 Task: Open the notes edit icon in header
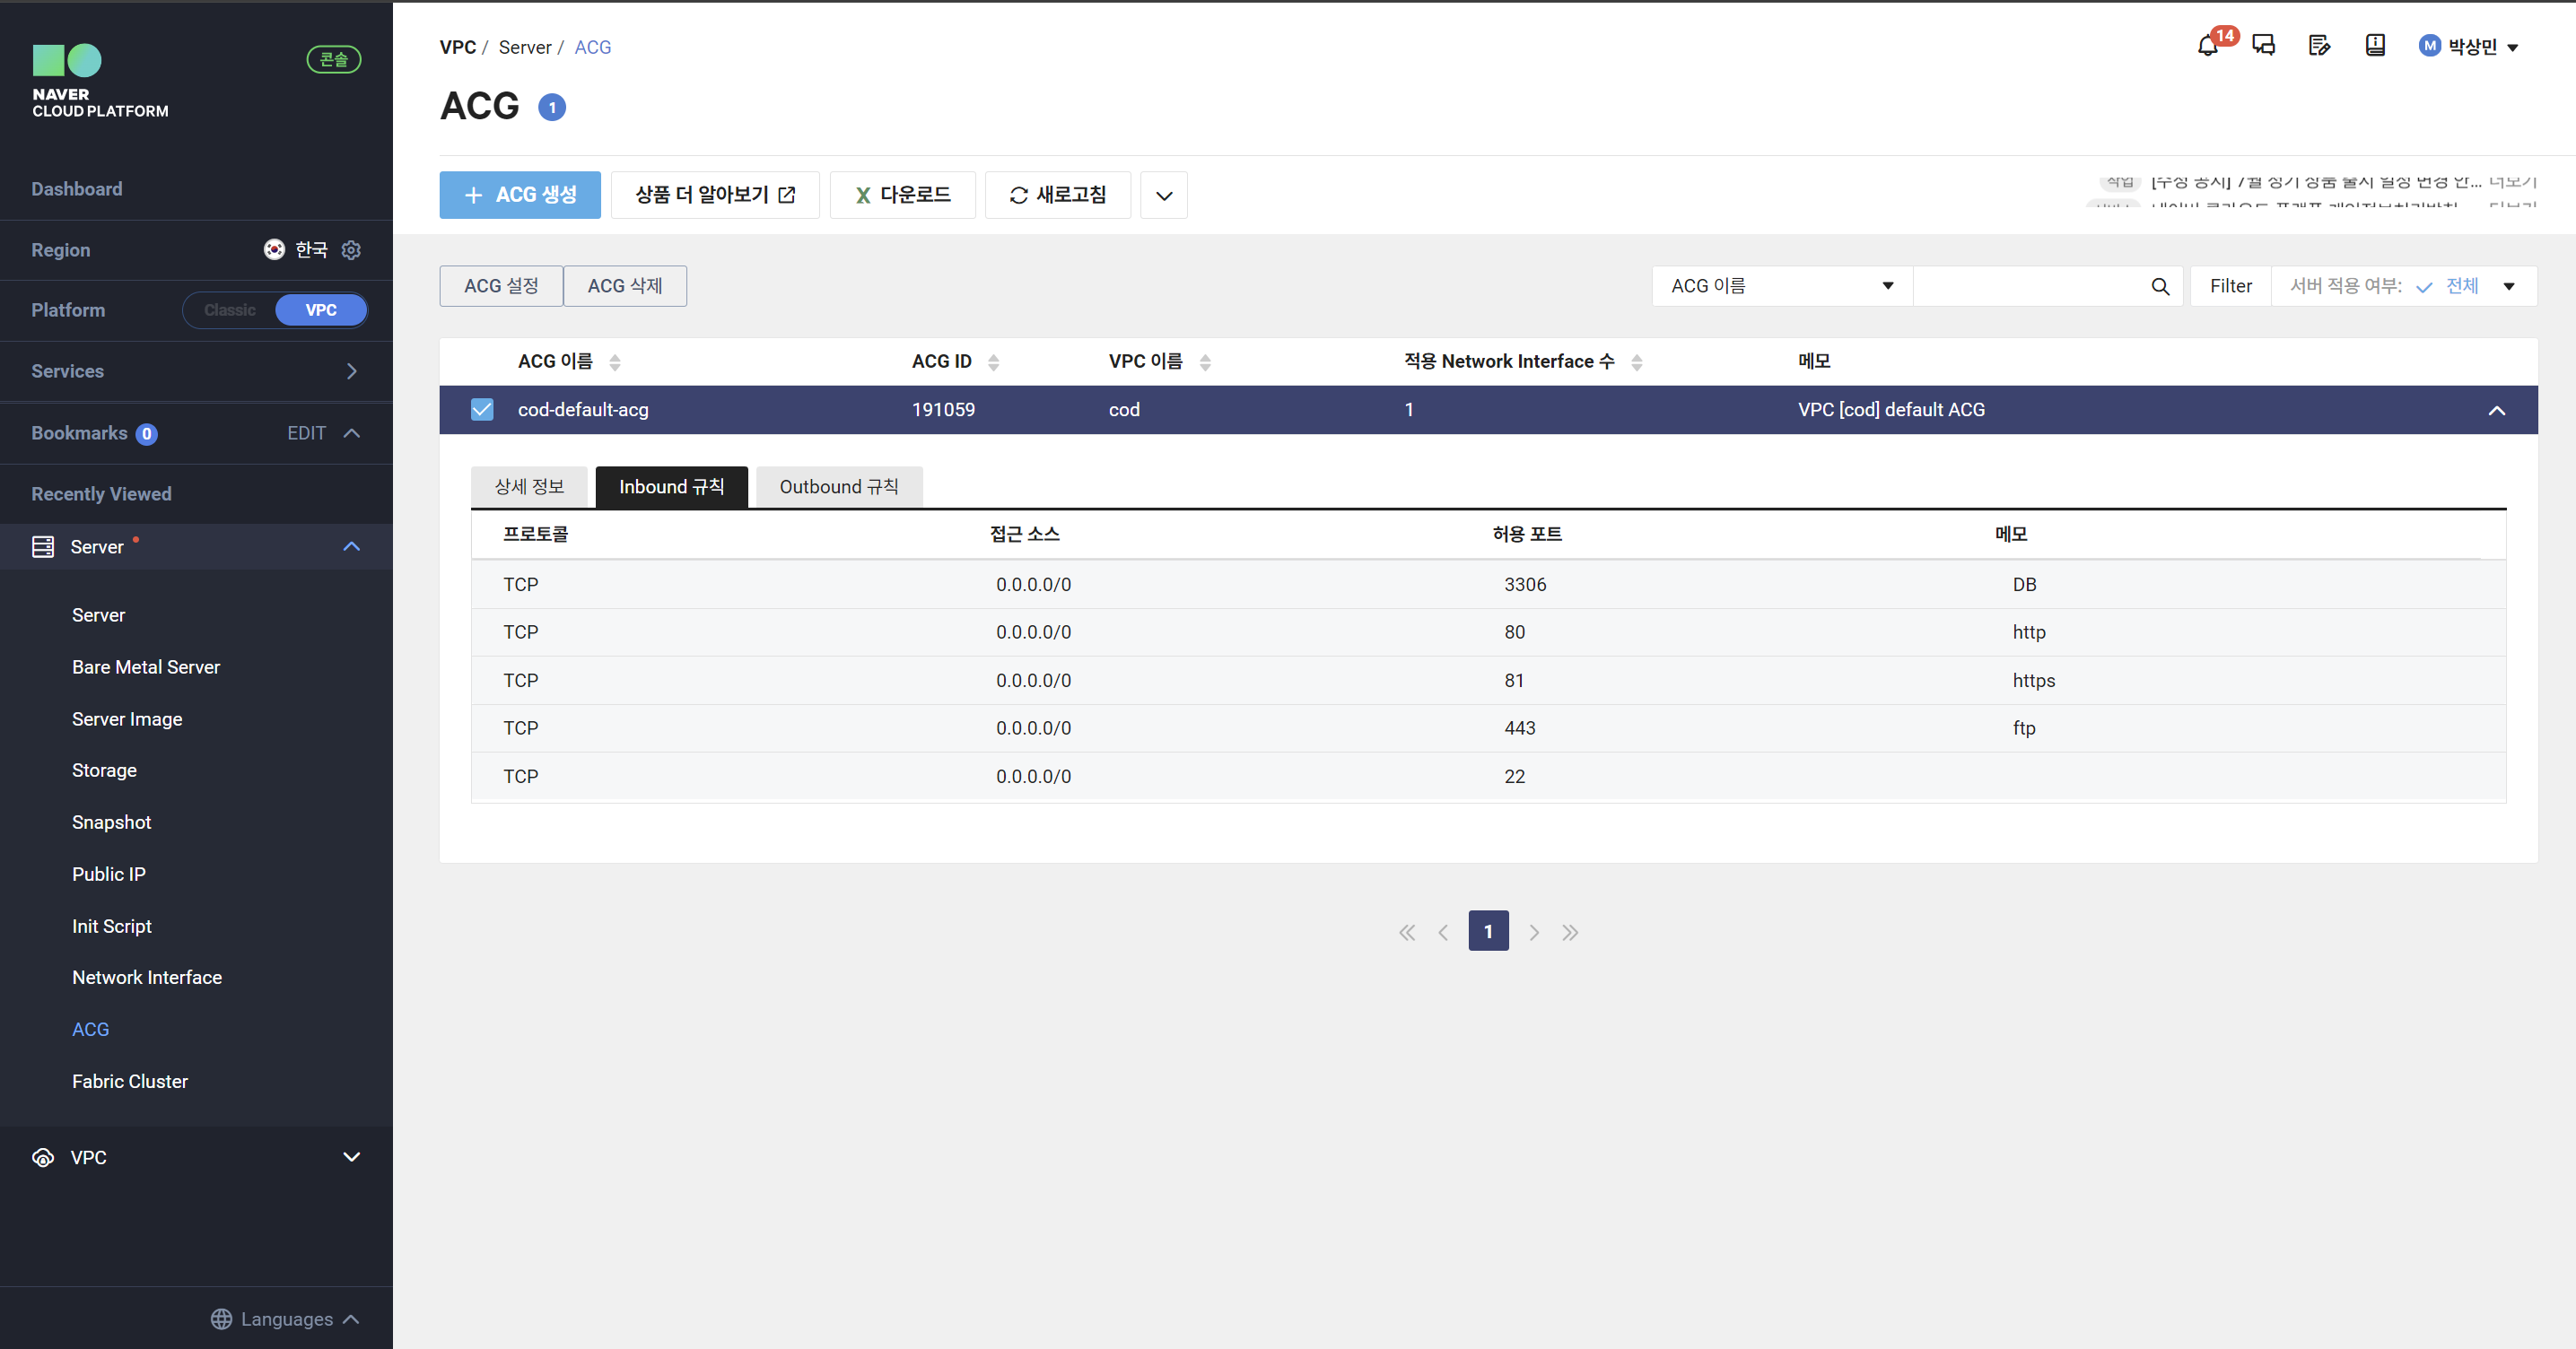2319,46
